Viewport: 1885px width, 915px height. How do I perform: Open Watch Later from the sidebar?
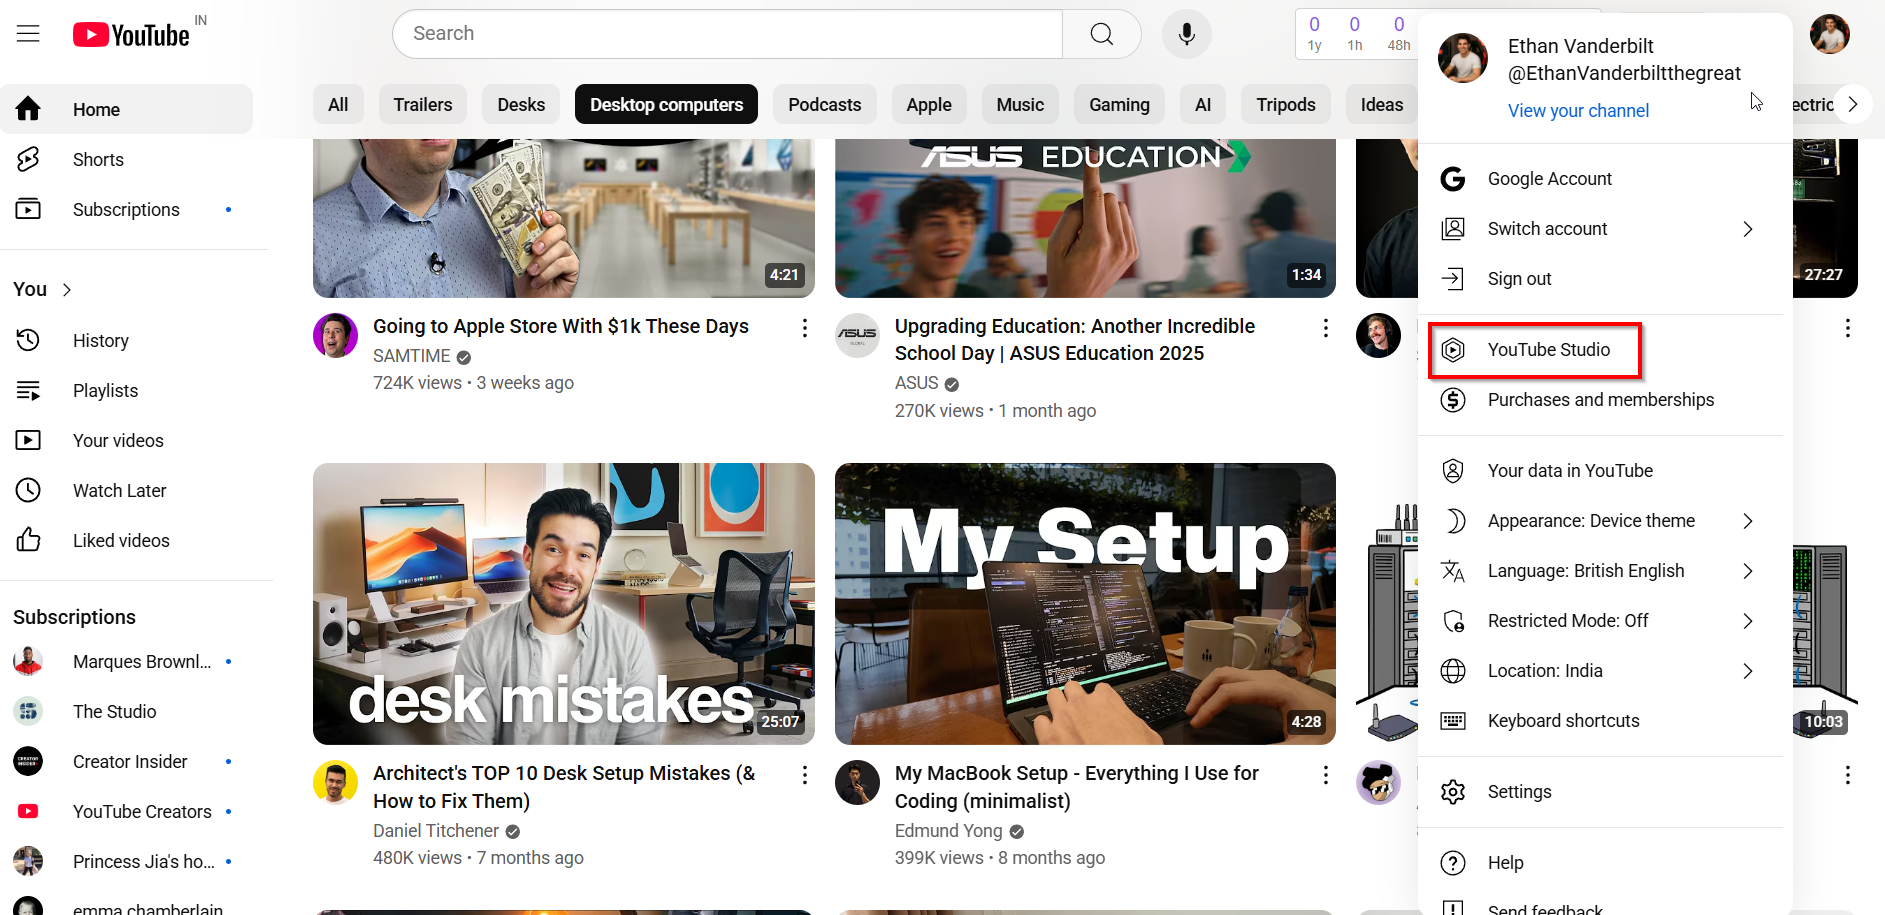pos(119,490)
